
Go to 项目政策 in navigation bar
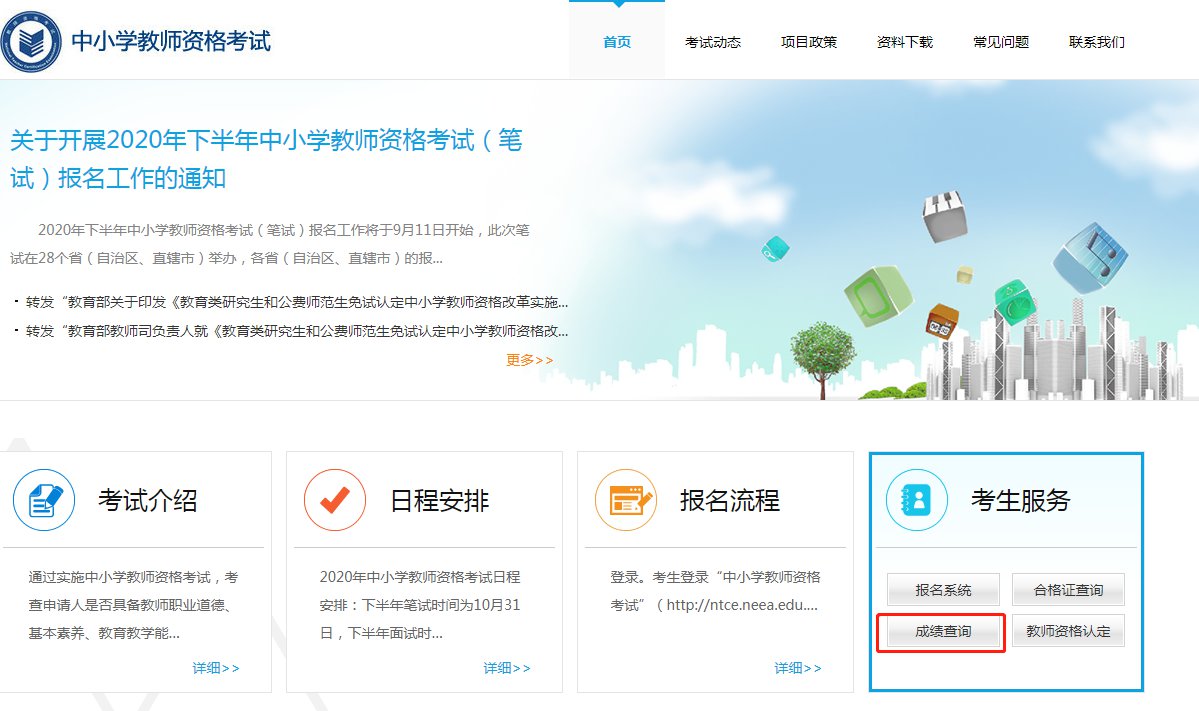(x=809, y=42)
